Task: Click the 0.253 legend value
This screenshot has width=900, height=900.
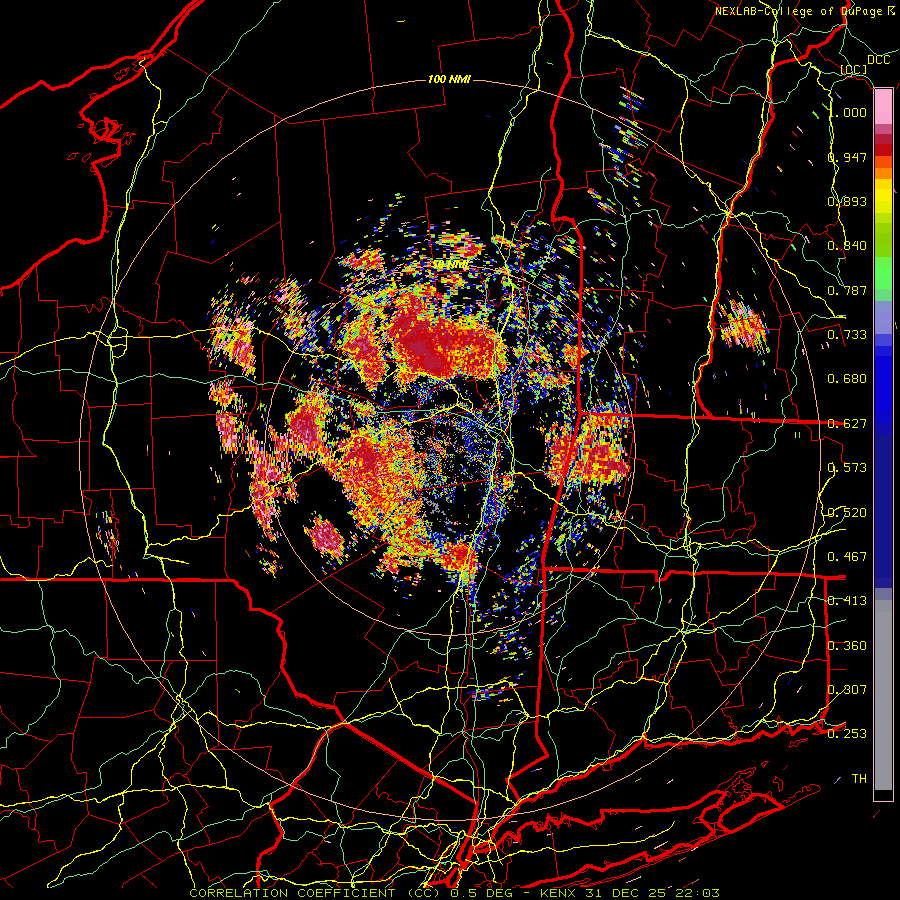Action: pyautogui.click(x=847, y=734)
